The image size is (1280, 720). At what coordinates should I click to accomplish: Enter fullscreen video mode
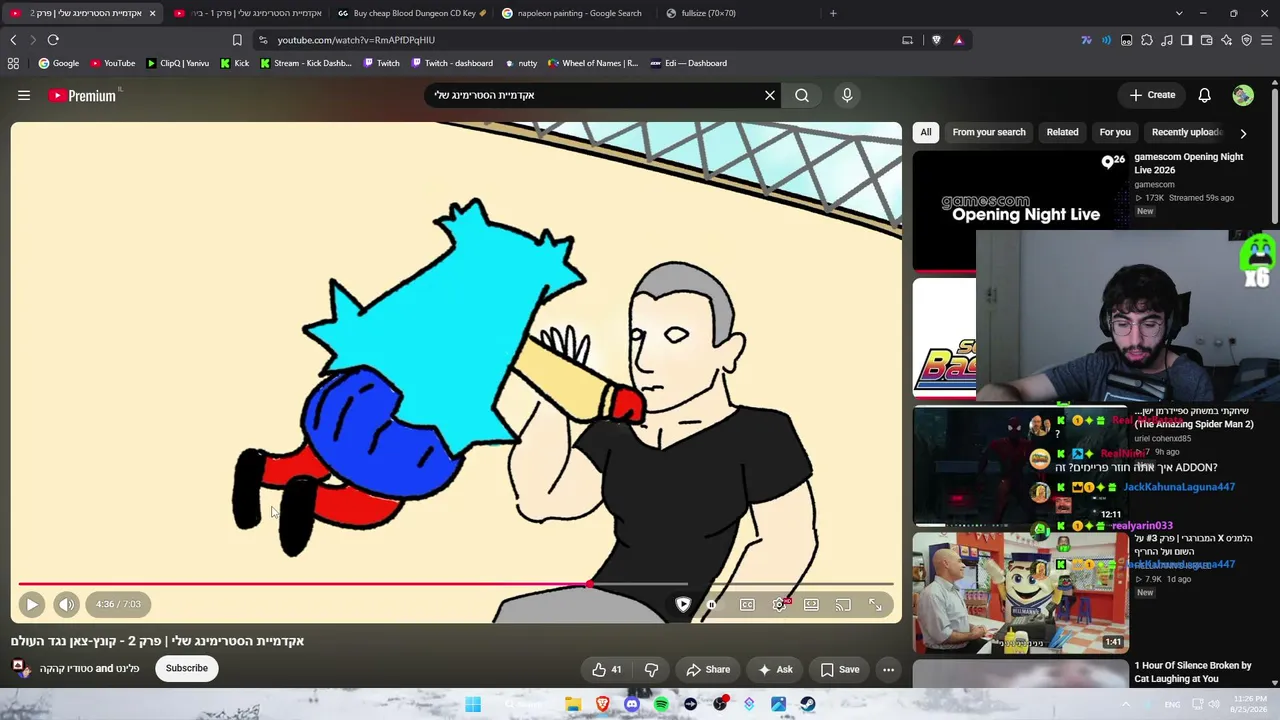pyautogui.click(x=875, y=604)
